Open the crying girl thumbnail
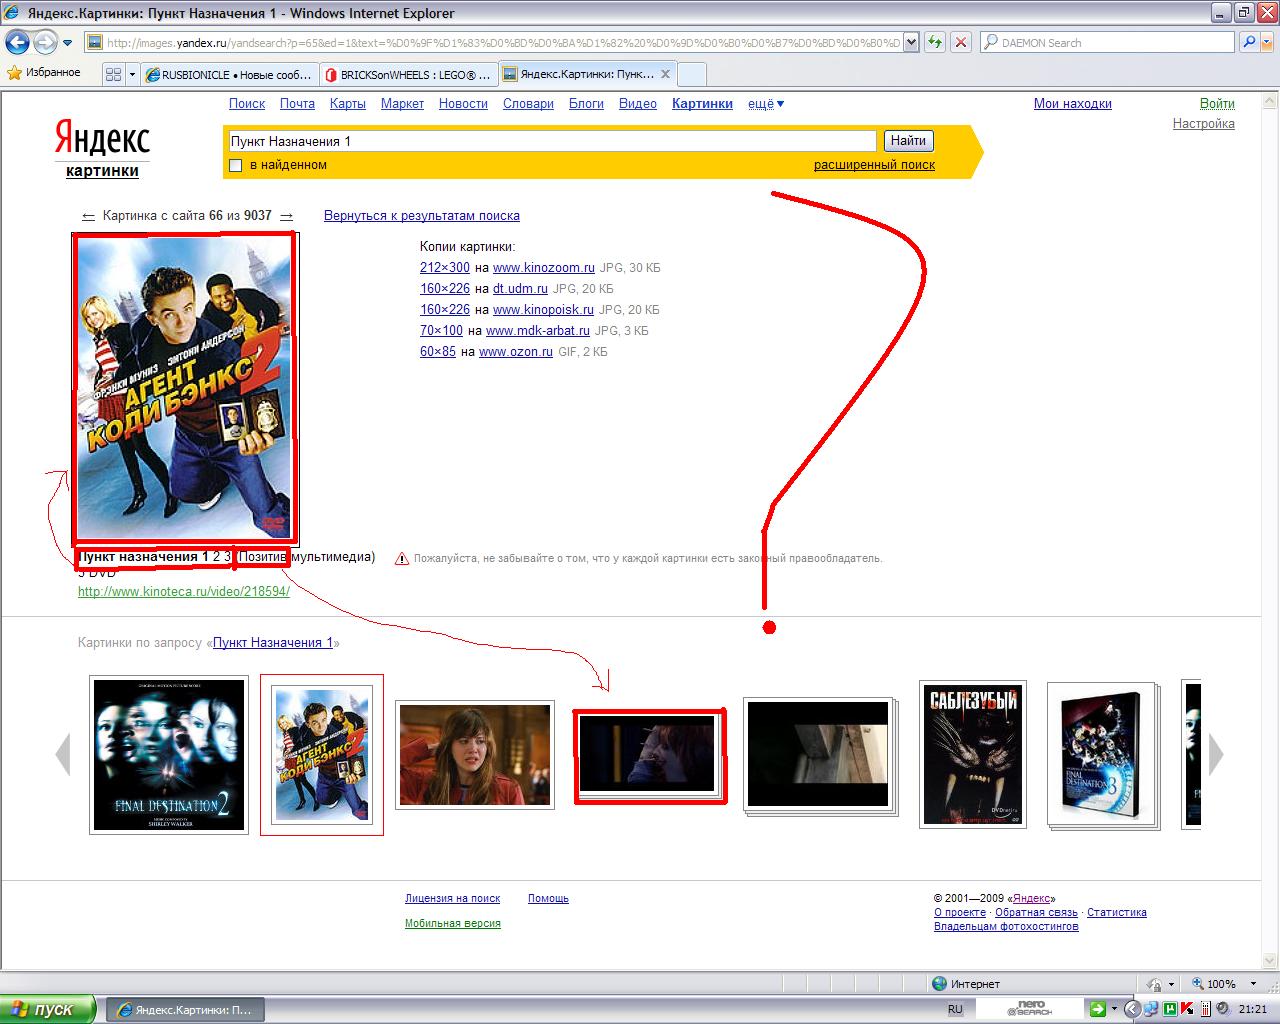 (475, 755)
